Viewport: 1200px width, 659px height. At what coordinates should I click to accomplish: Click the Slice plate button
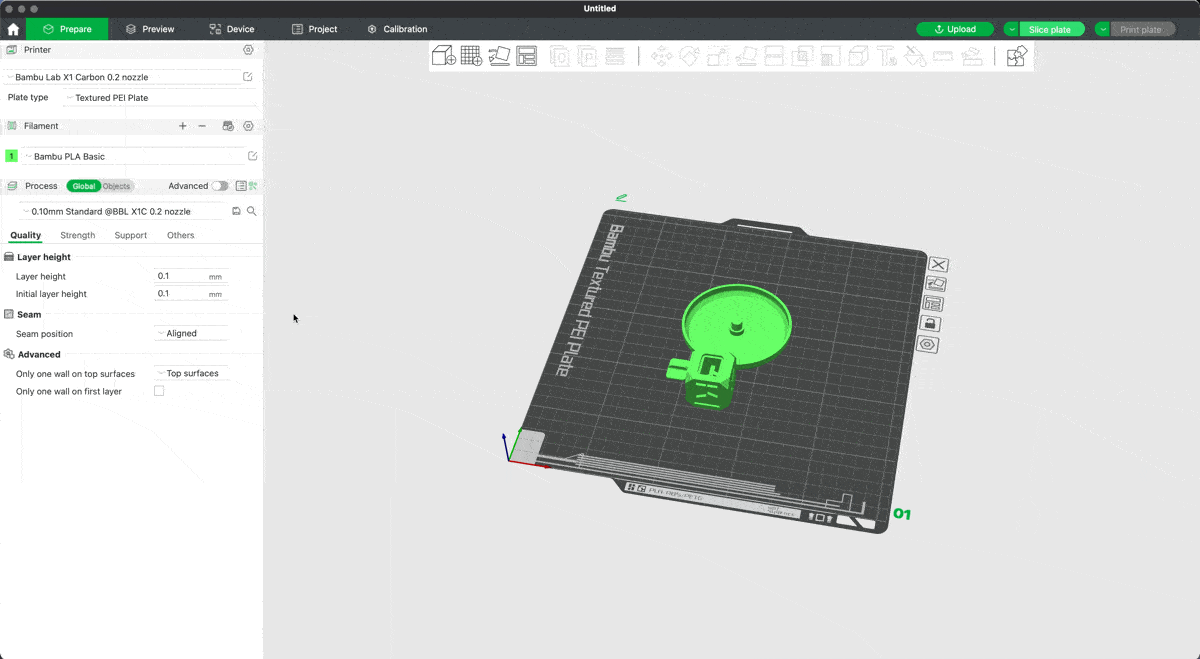coord(1049,29)
